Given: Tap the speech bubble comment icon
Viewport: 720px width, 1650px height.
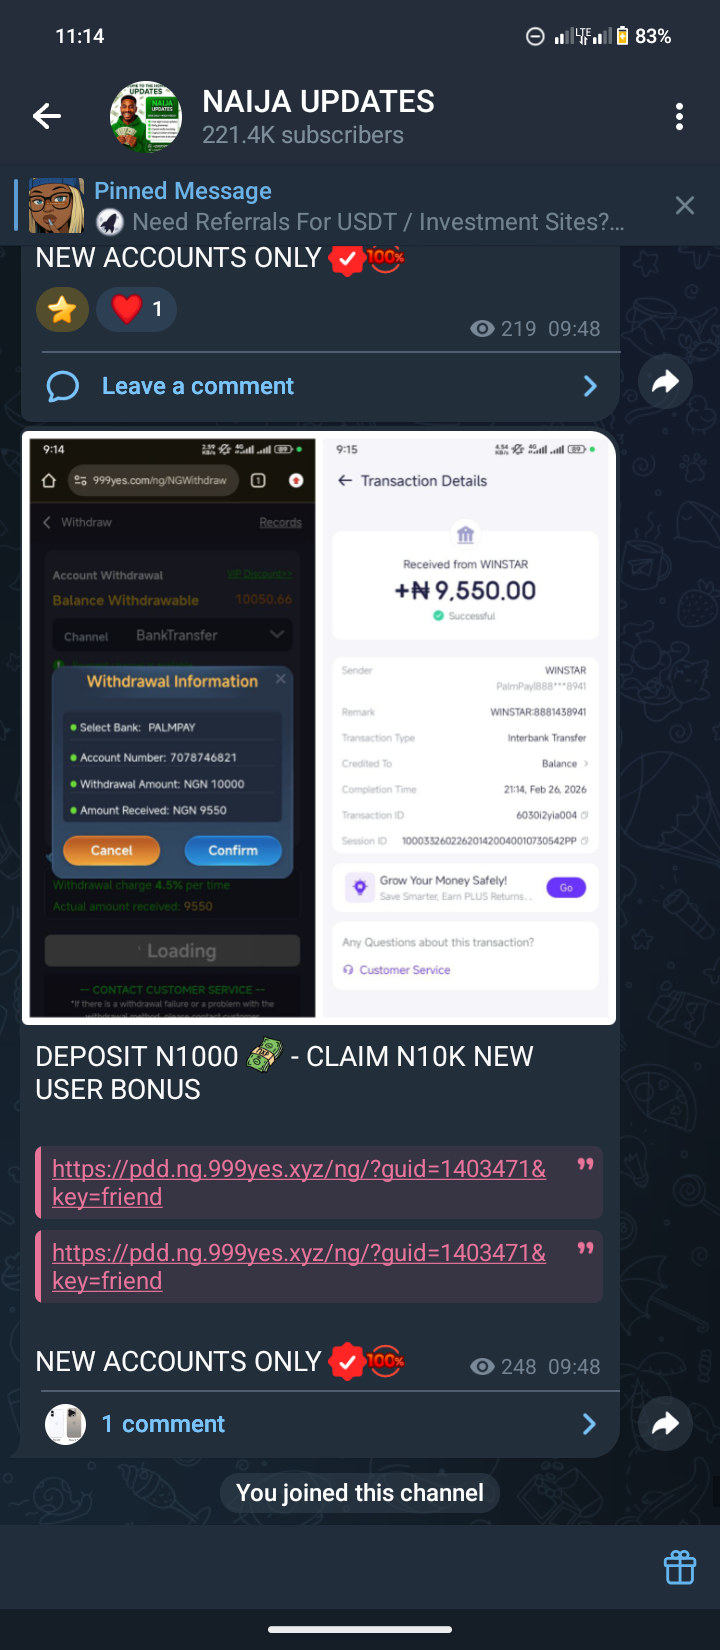Looking at the screenshot, I should 62,386.
